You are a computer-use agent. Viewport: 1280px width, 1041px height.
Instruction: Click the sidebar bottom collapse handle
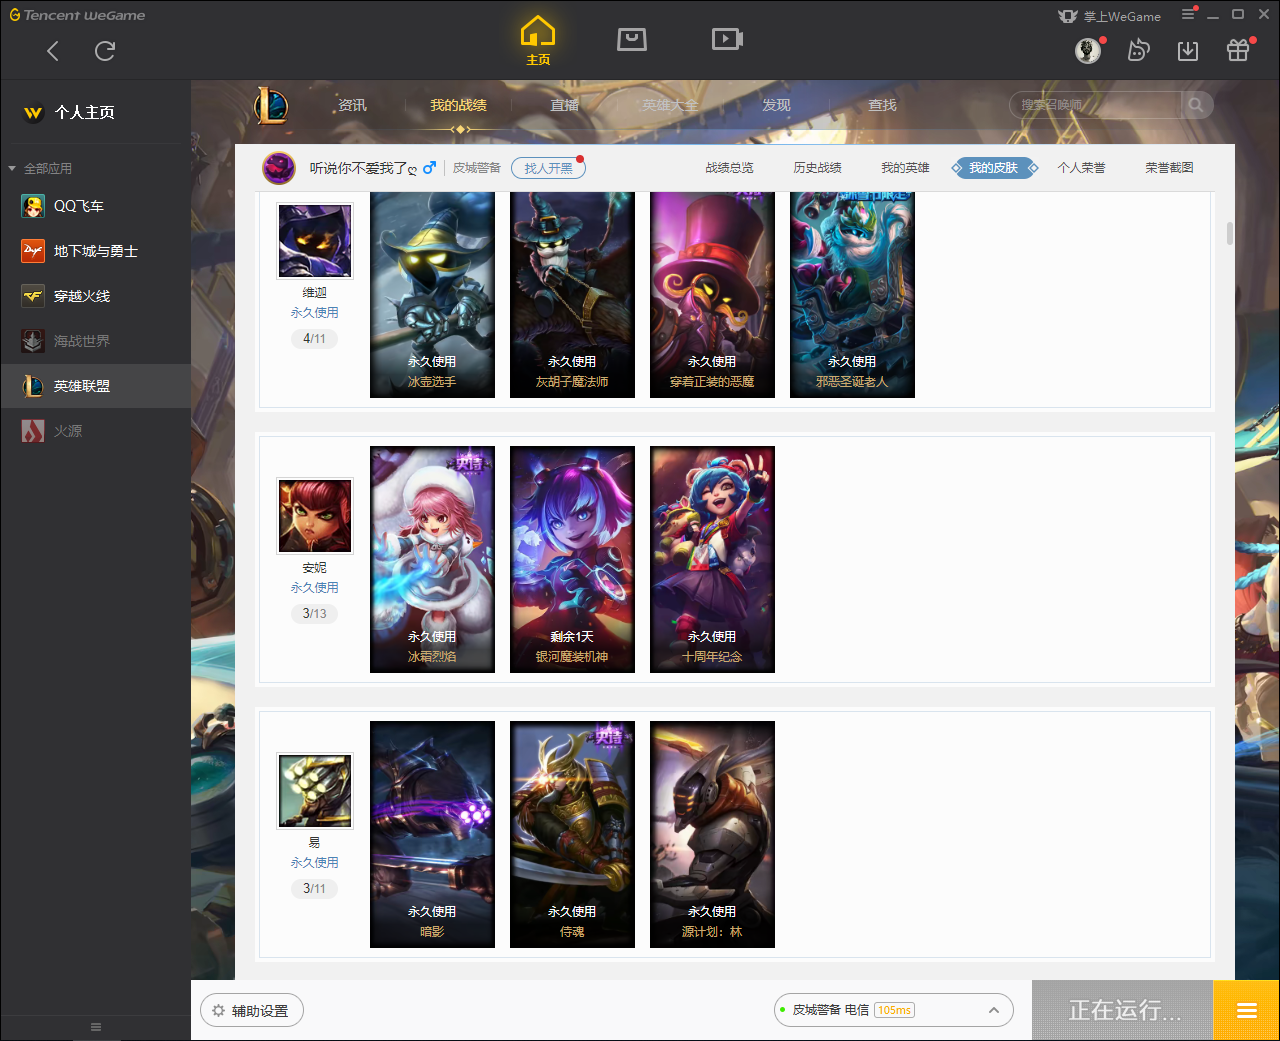point(96,1027)
